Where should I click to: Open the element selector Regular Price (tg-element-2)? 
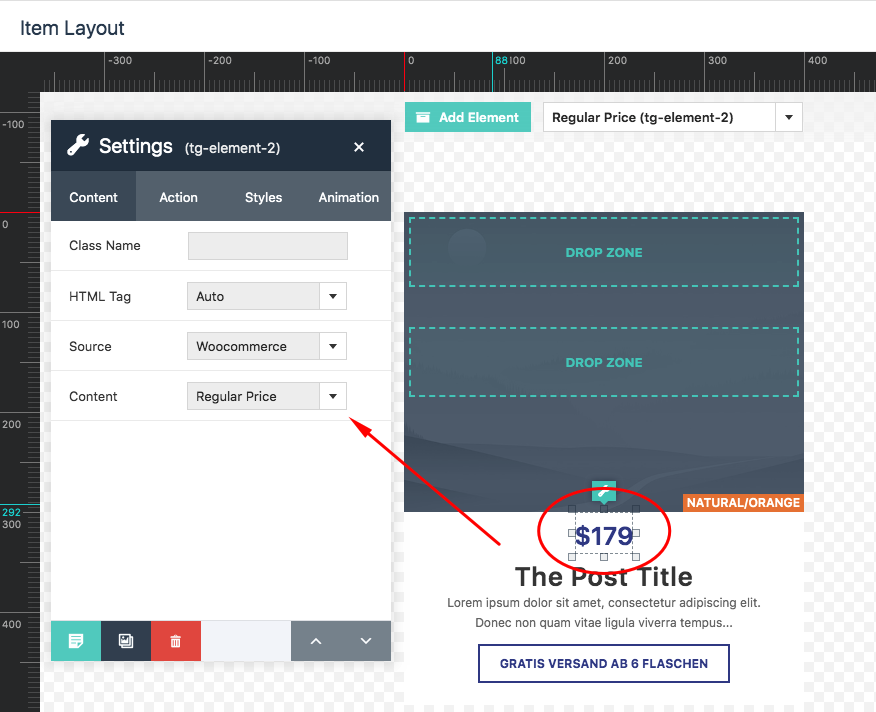[x=672, y=117]
